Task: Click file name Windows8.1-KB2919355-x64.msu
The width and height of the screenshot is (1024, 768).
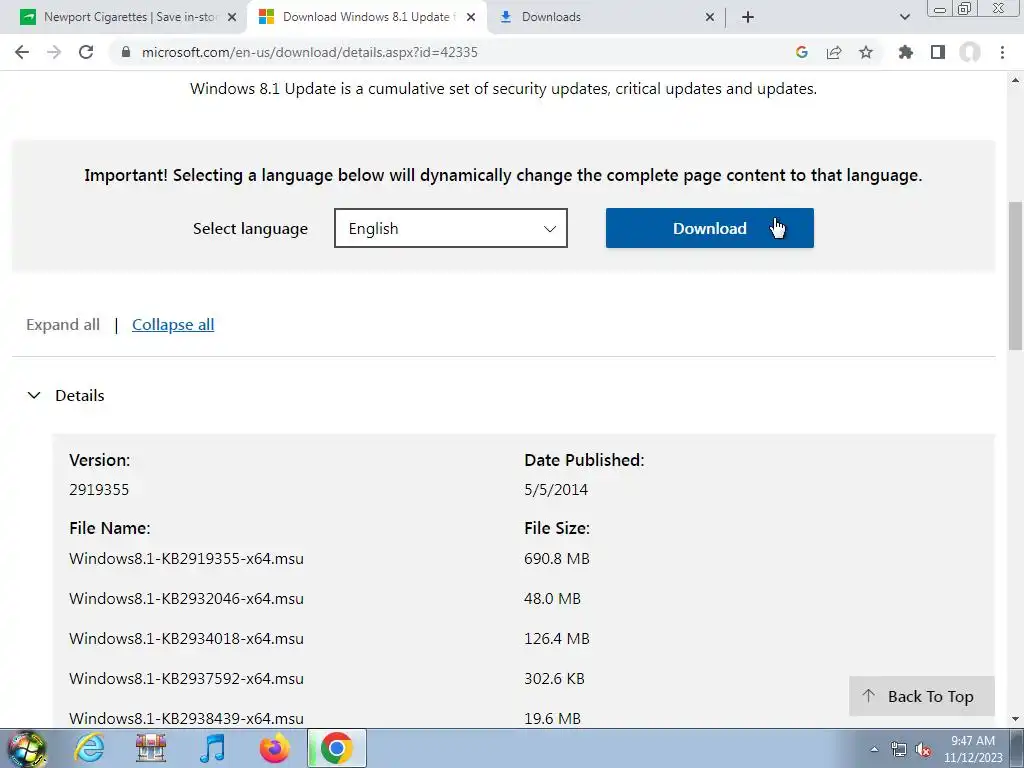Action: click(x=186, y=558)
